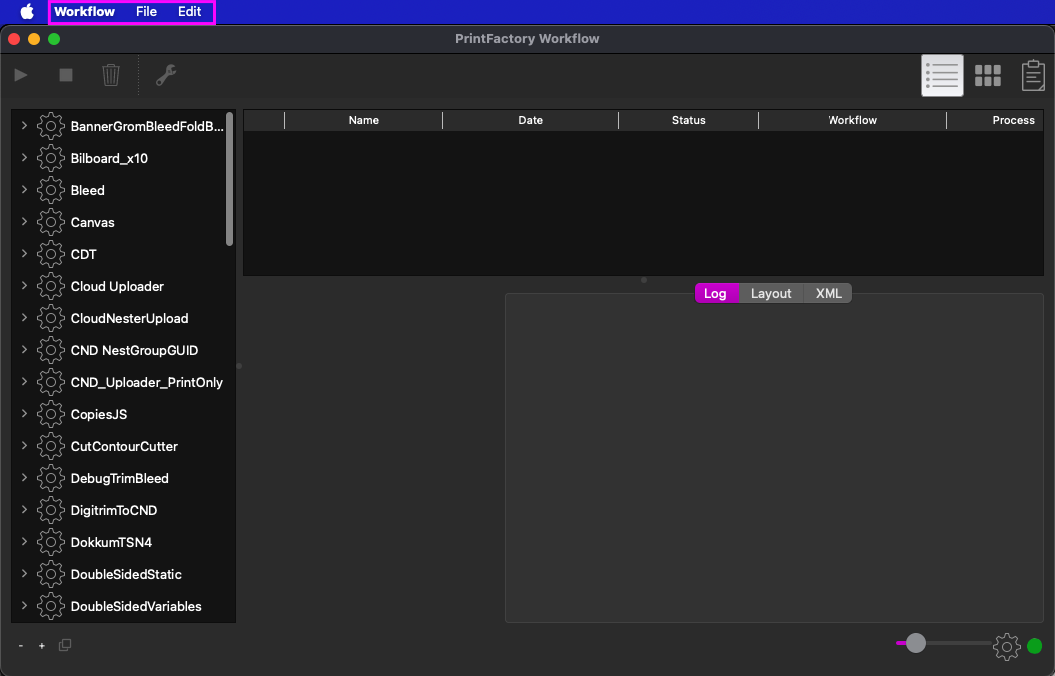Click the gear icon beside Cloud Uploader
1055x676 pixels.
tap(50, 287)
